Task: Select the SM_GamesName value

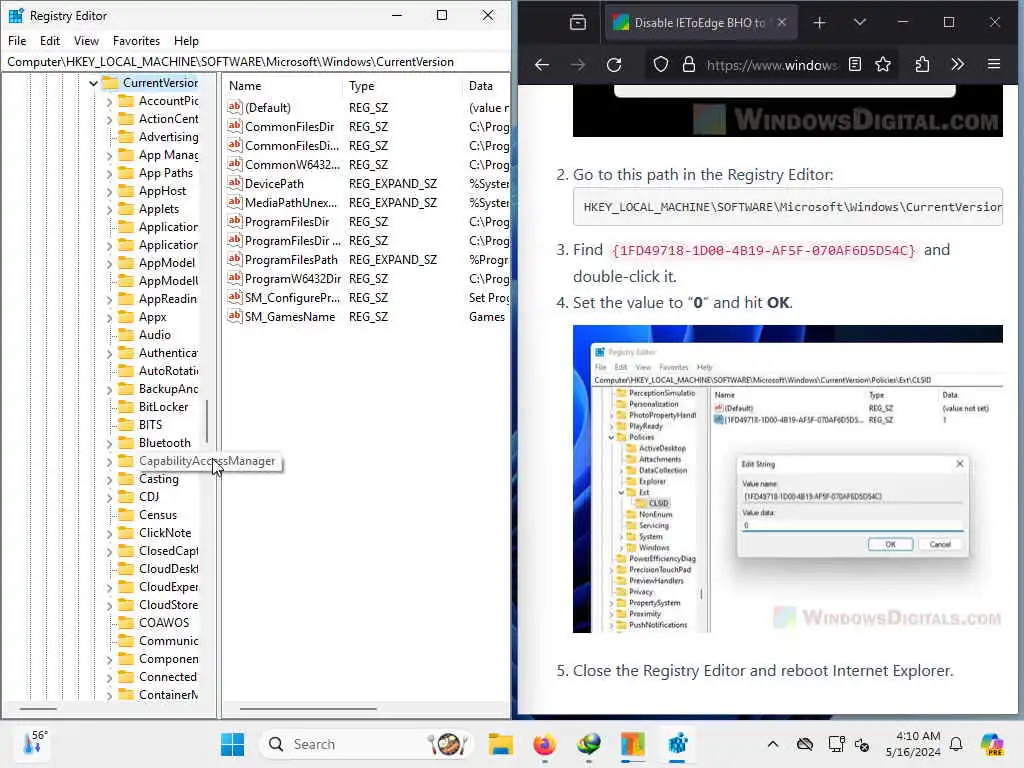Action: [x=290, y=317]
